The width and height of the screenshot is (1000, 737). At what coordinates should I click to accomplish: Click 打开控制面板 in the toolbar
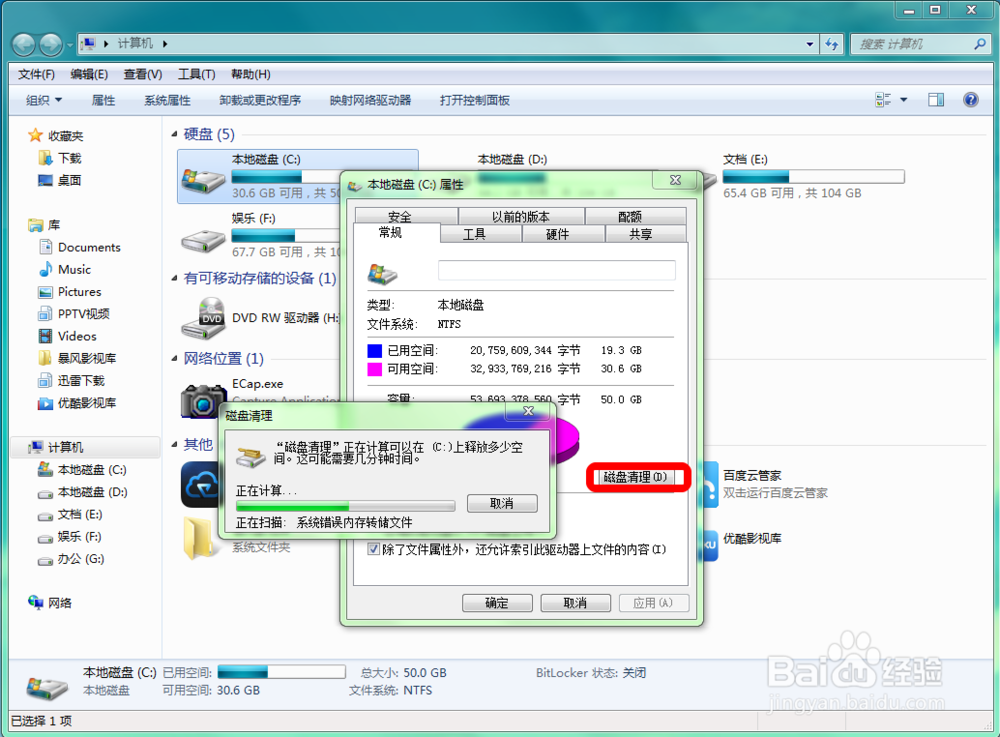[474, 100]
